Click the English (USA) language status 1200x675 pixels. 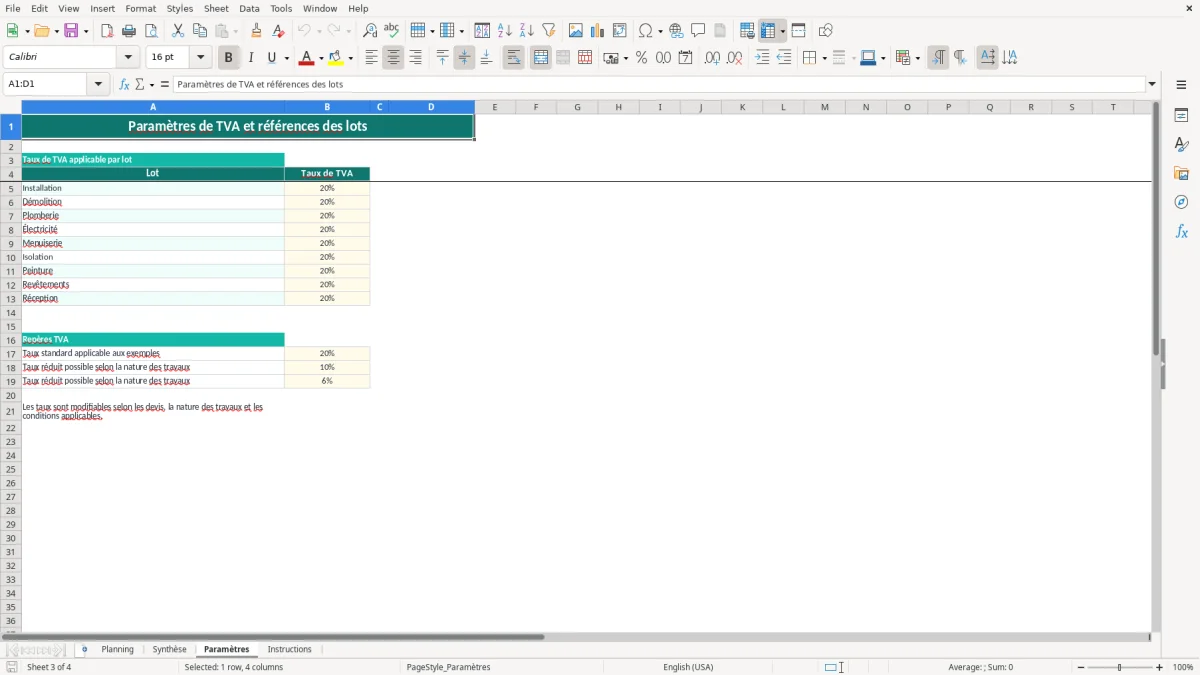pyautogui.click(x=688, y=667)
